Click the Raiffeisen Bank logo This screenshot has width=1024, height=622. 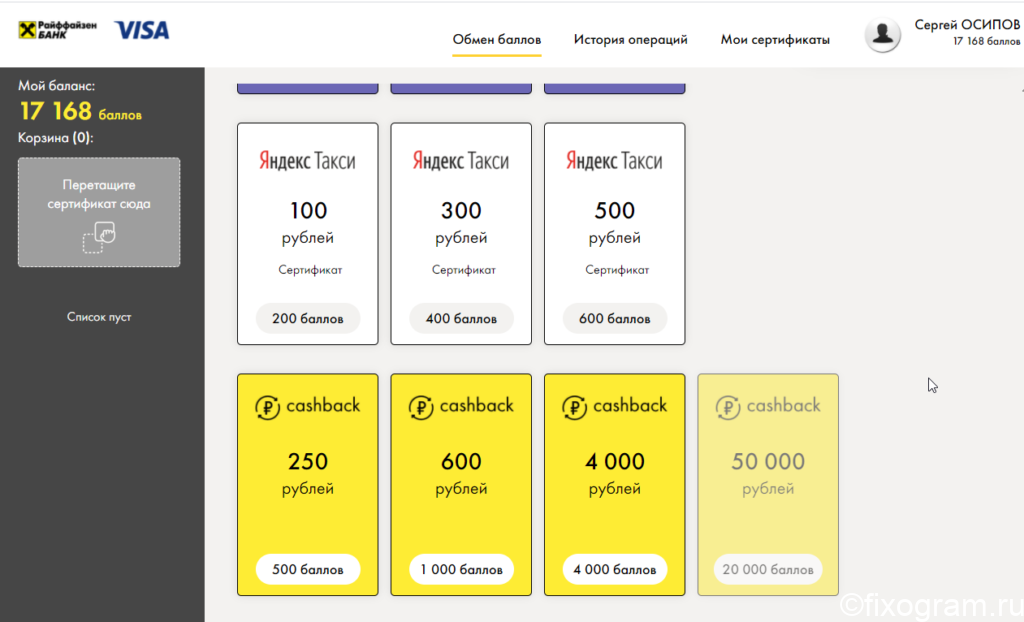click(57, 29)
